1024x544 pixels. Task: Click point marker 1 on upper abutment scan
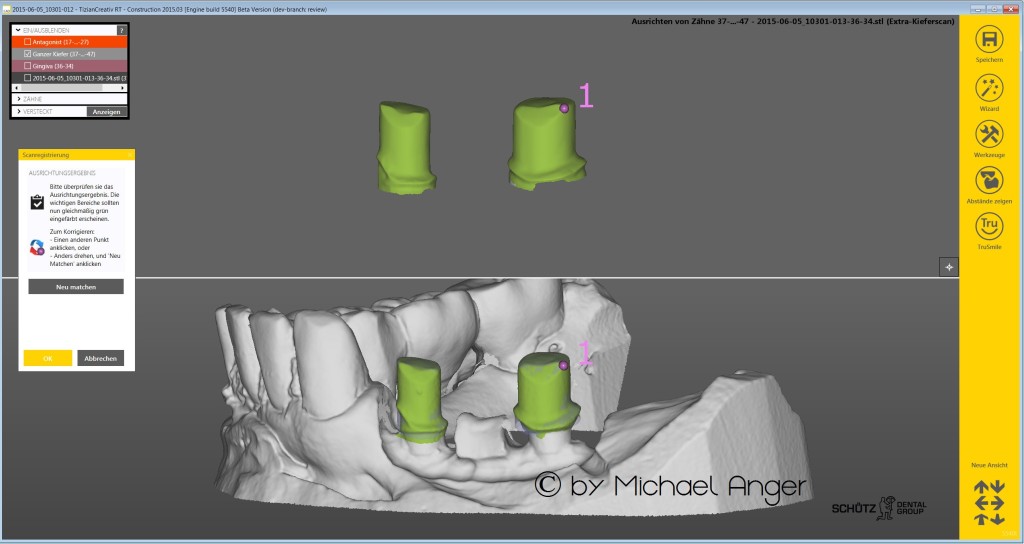(x=564, y=108)
